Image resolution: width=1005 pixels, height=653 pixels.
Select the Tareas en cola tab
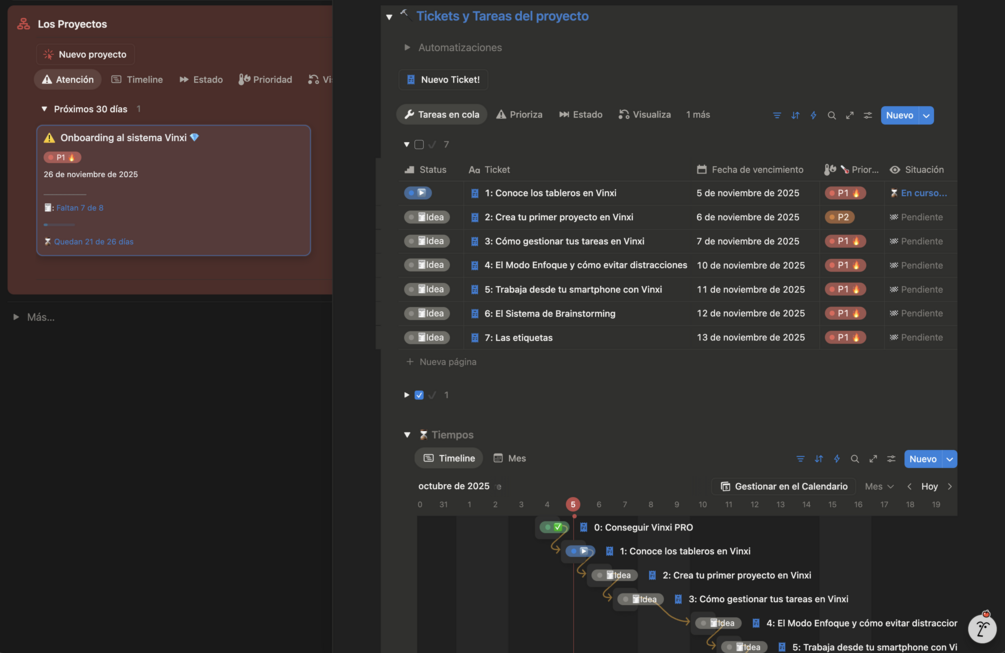(x=442, y=115)
